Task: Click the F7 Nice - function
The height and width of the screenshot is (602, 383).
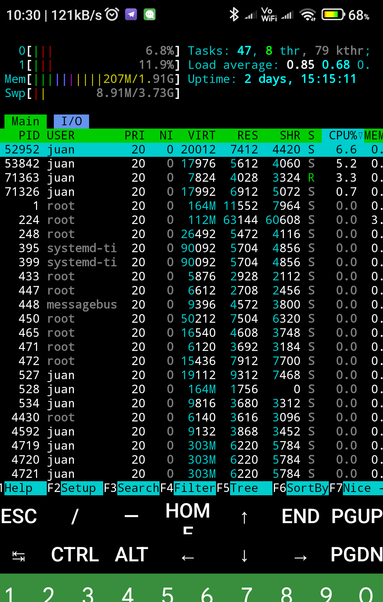Action: (356, 488)
